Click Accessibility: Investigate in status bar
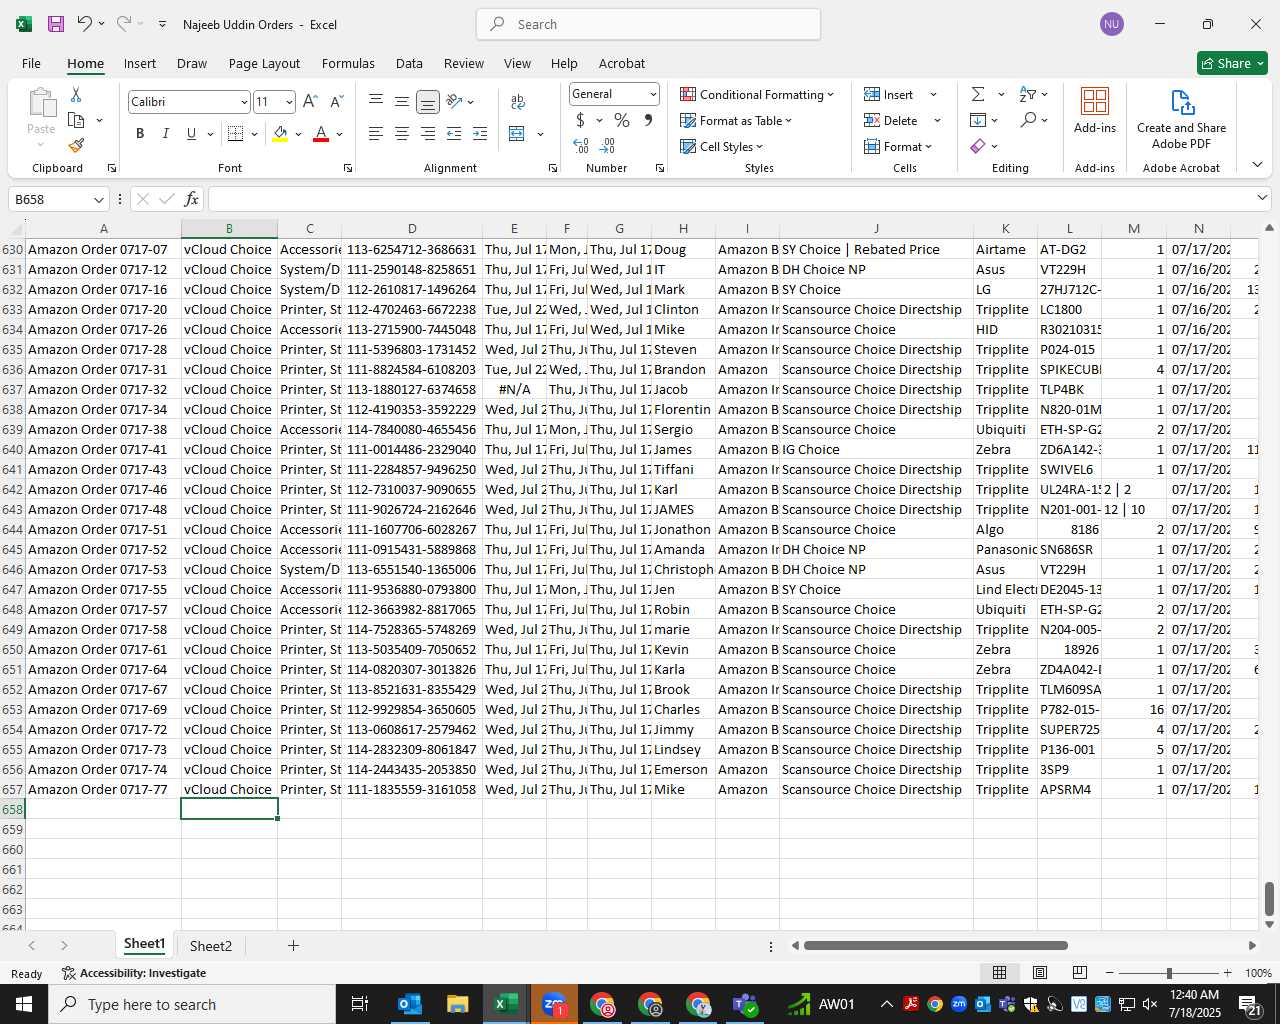 [134, 973]
